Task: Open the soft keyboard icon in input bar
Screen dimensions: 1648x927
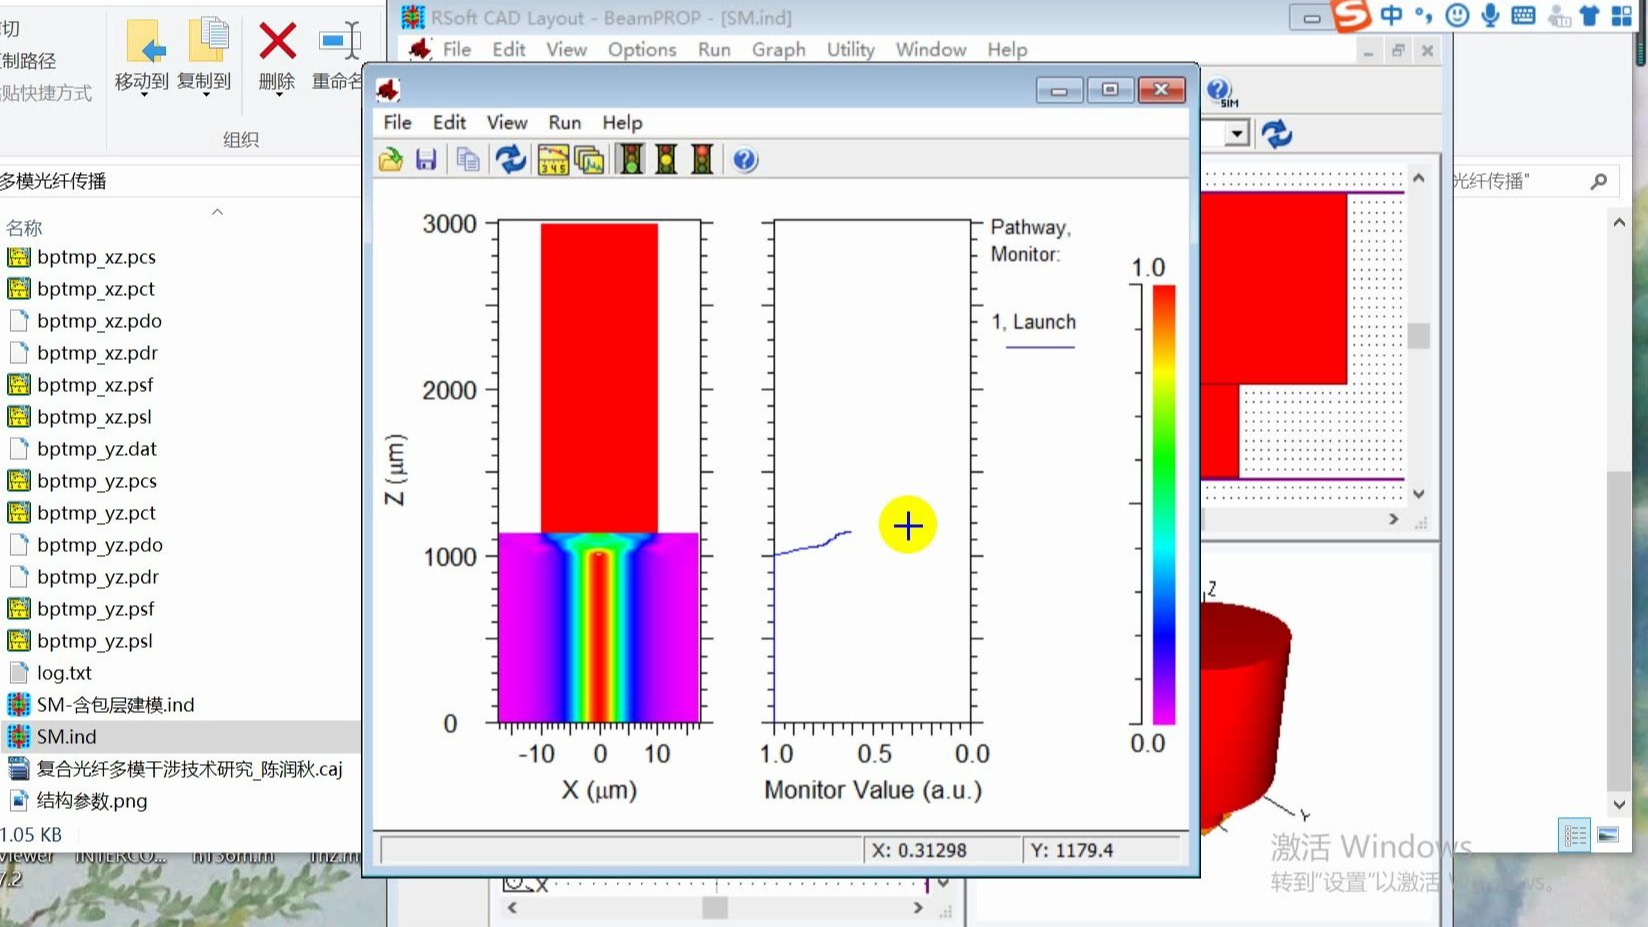Action: [1523, 15]
